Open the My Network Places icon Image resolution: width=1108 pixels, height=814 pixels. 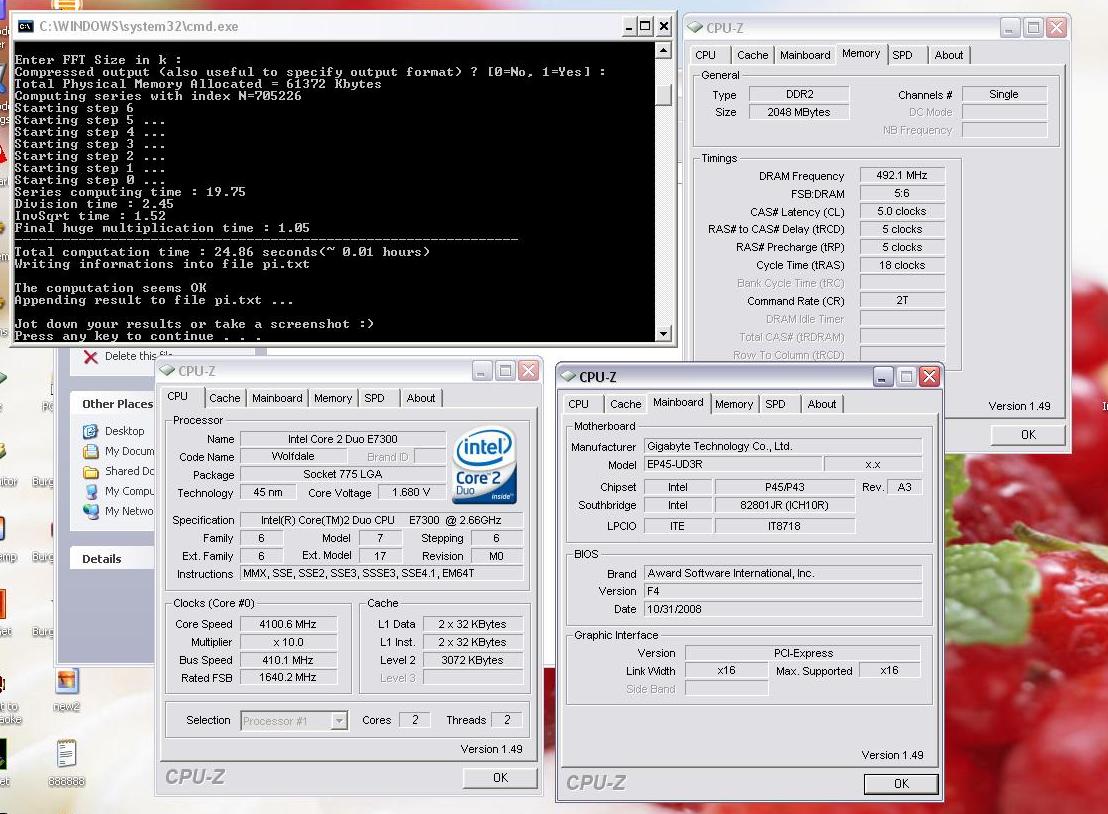pyautogui.click(x=90, y=511)
